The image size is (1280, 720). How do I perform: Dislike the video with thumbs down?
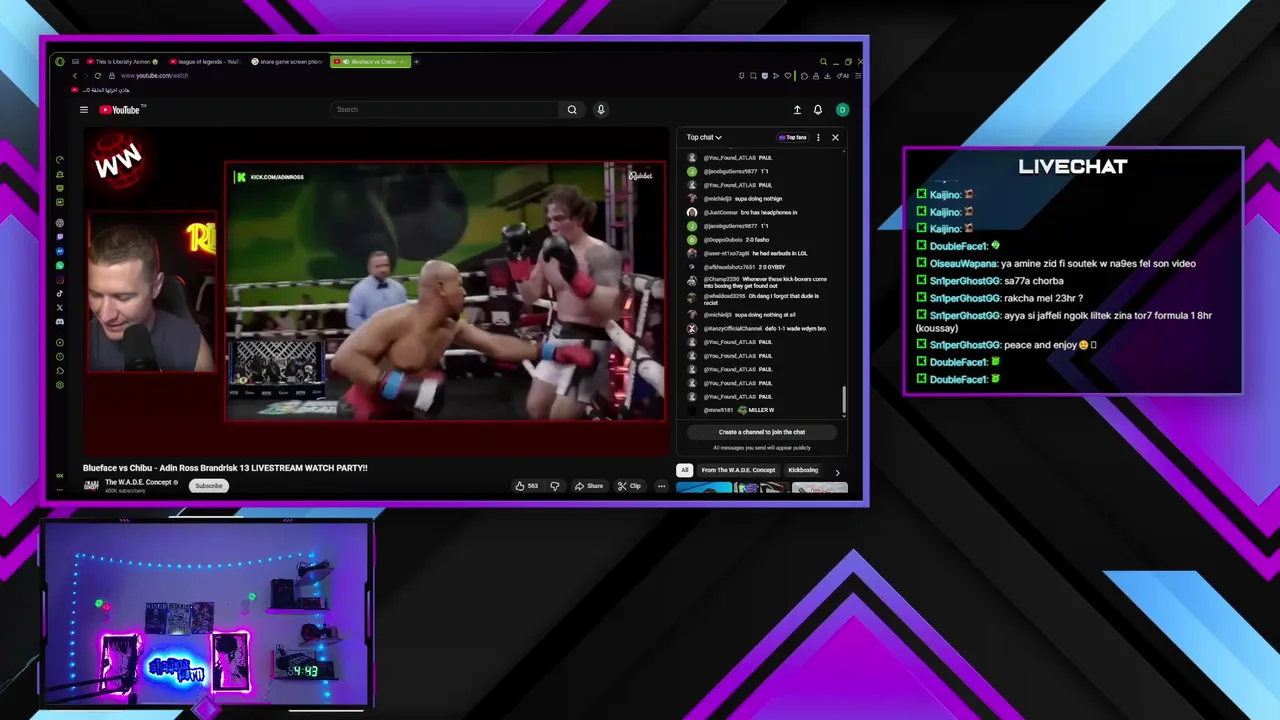coord(555,486)
